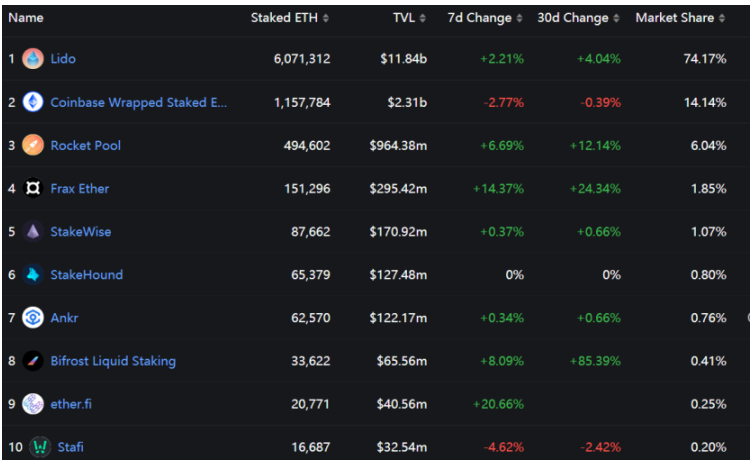Sort by Staked ETH arrow icon
This screenshot has width=754, height=467.
[x=326, y=18]
